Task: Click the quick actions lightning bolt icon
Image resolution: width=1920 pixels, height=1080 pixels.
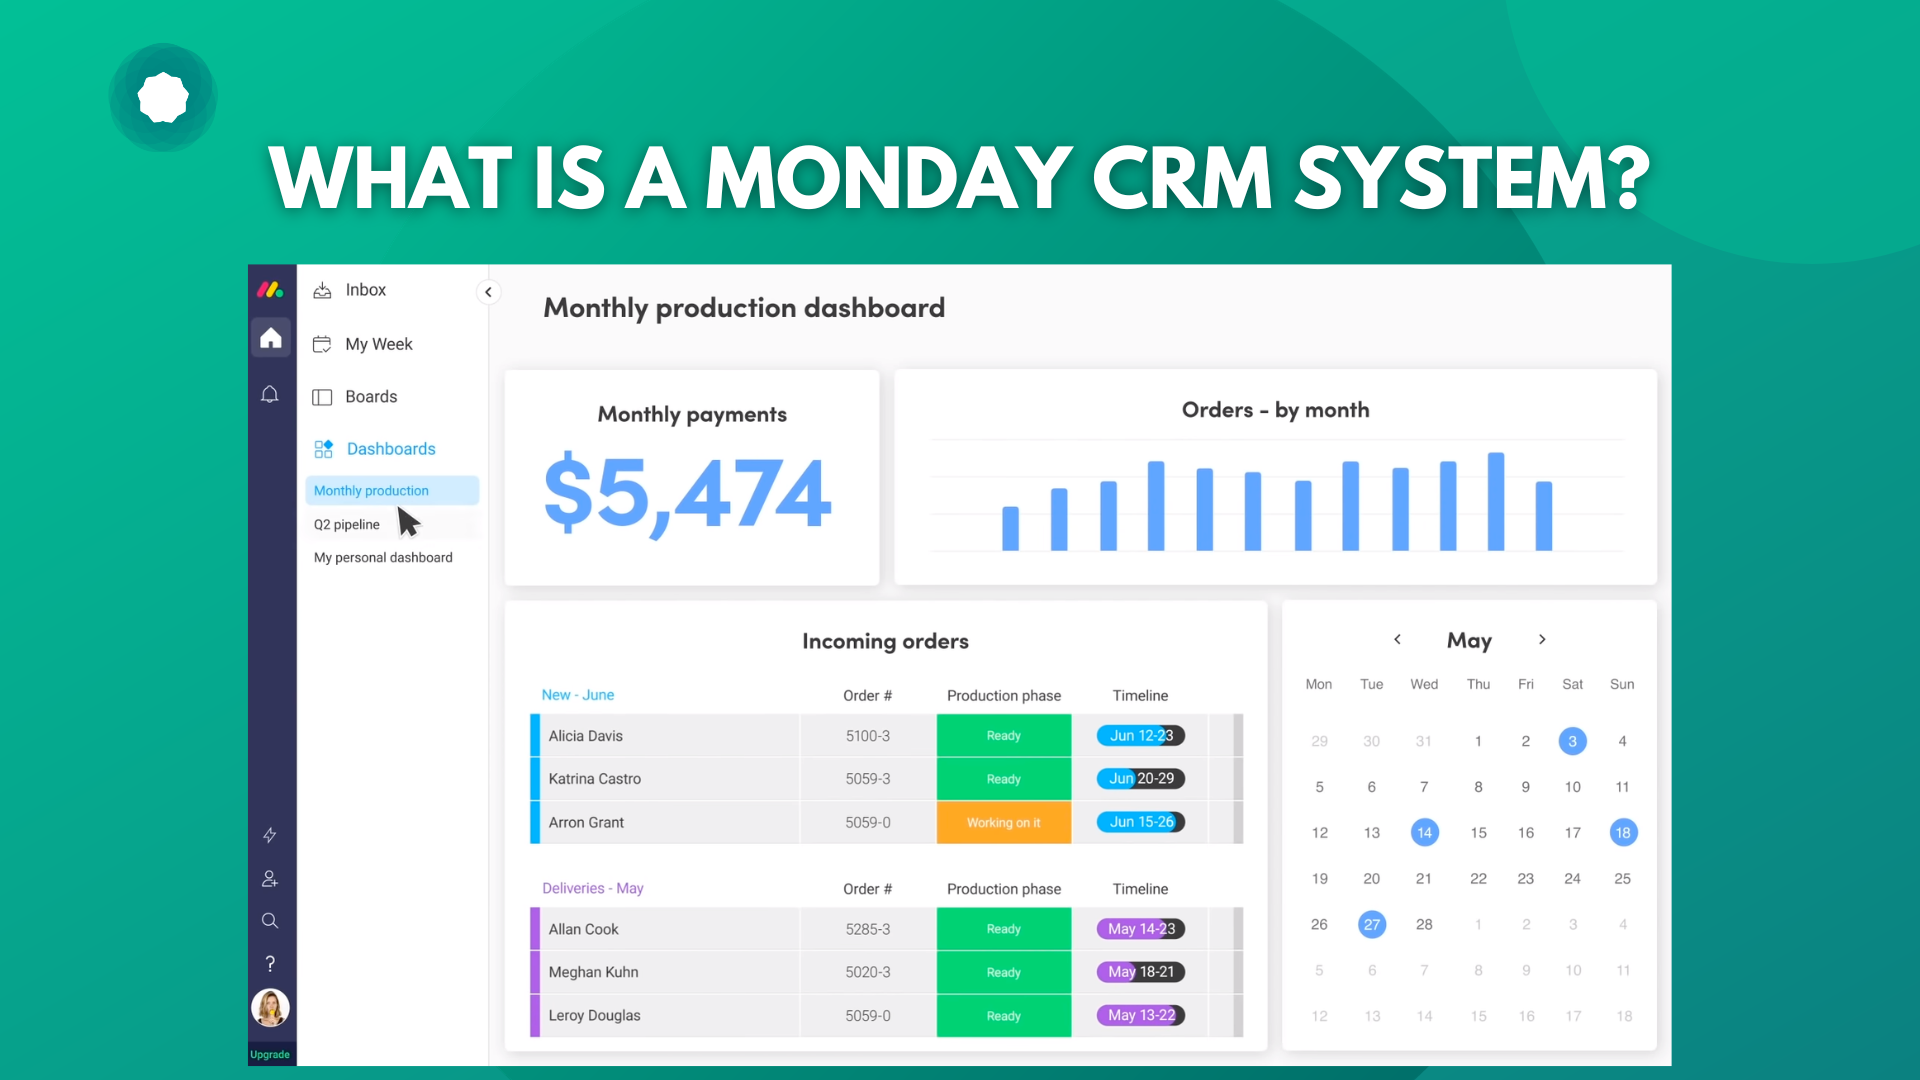Action: tap(270, 835)
